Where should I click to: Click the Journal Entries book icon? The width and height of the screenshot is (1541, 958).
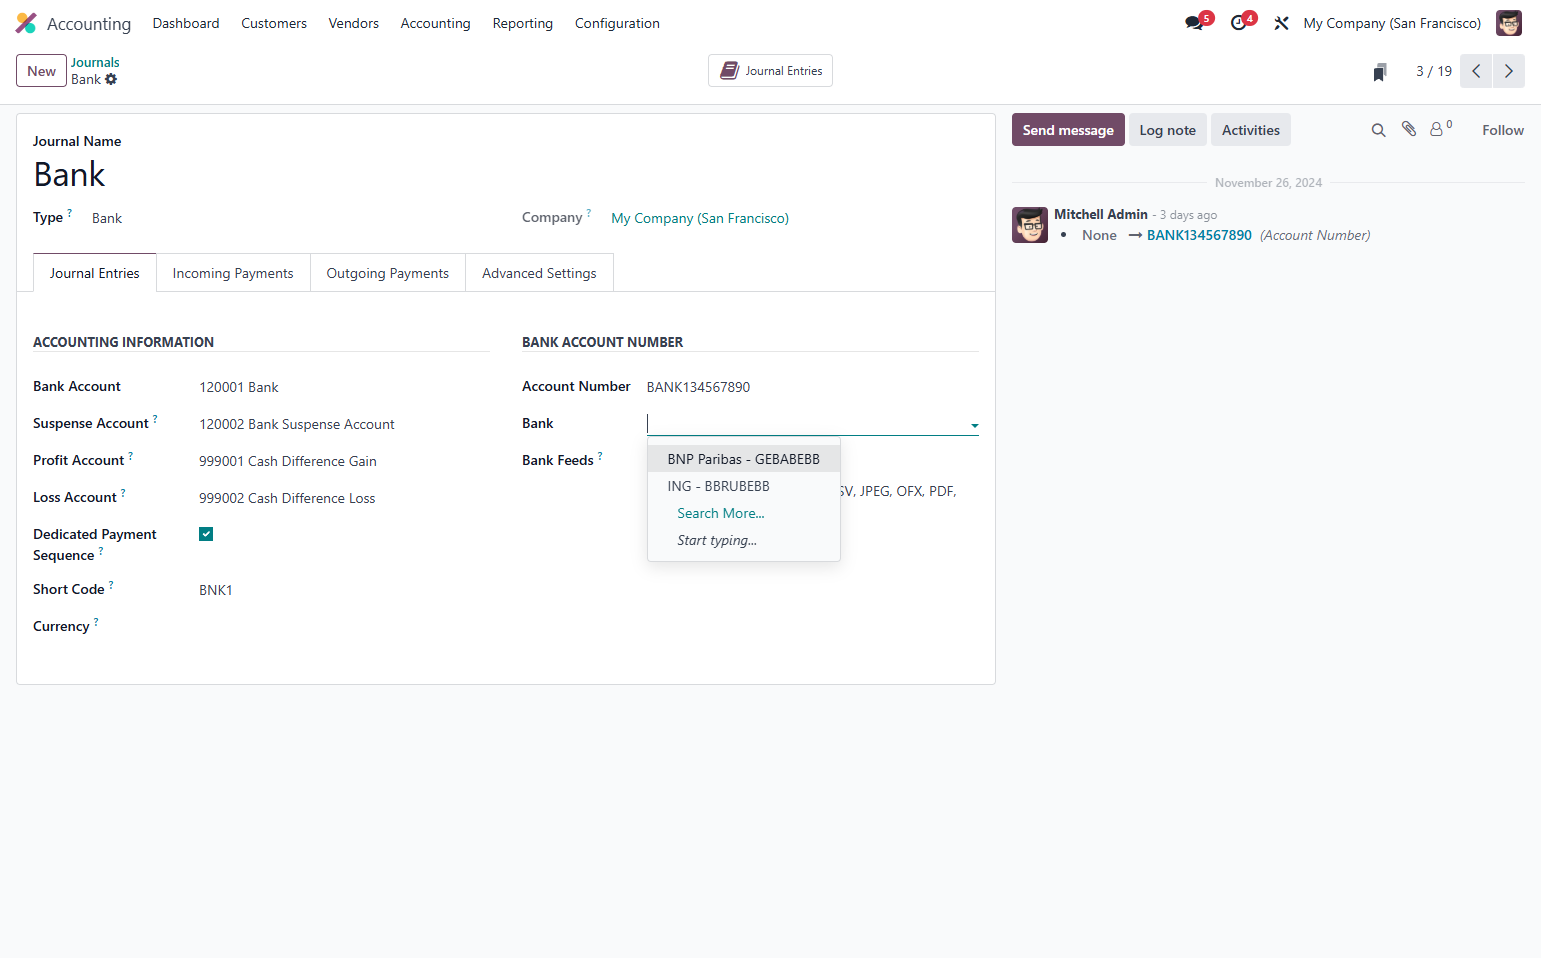click(730, 71)
